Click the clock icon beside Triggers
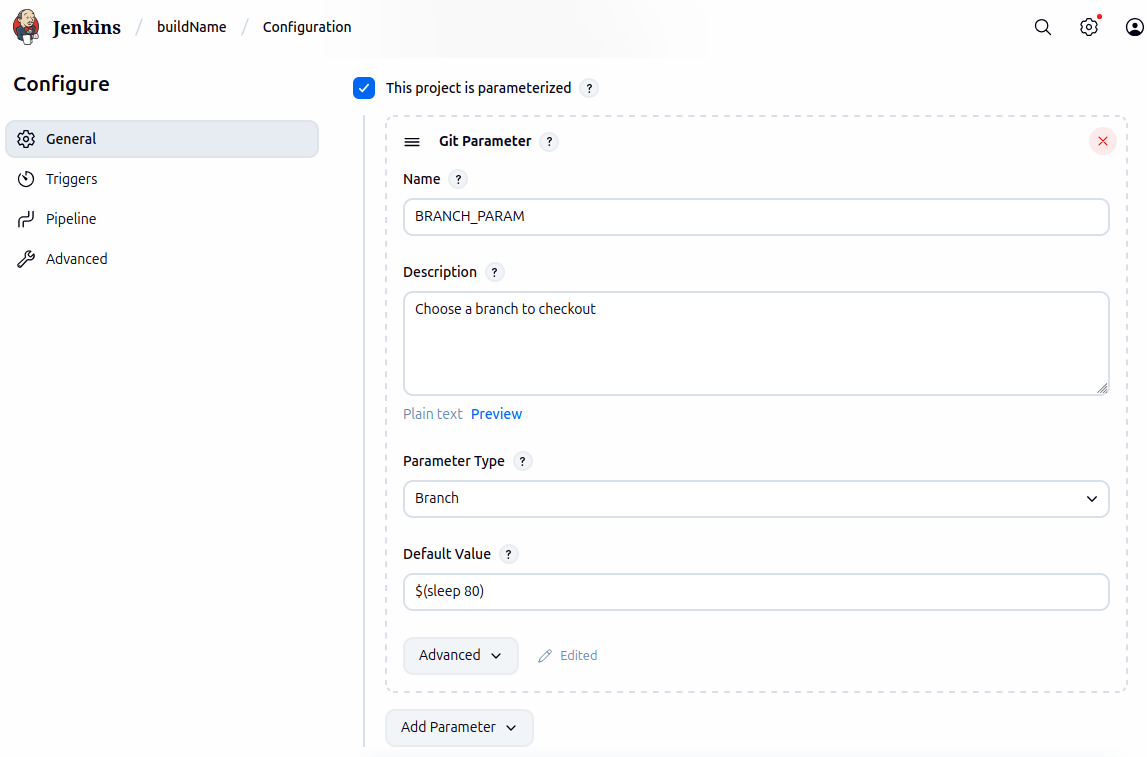 coord(26,179)
